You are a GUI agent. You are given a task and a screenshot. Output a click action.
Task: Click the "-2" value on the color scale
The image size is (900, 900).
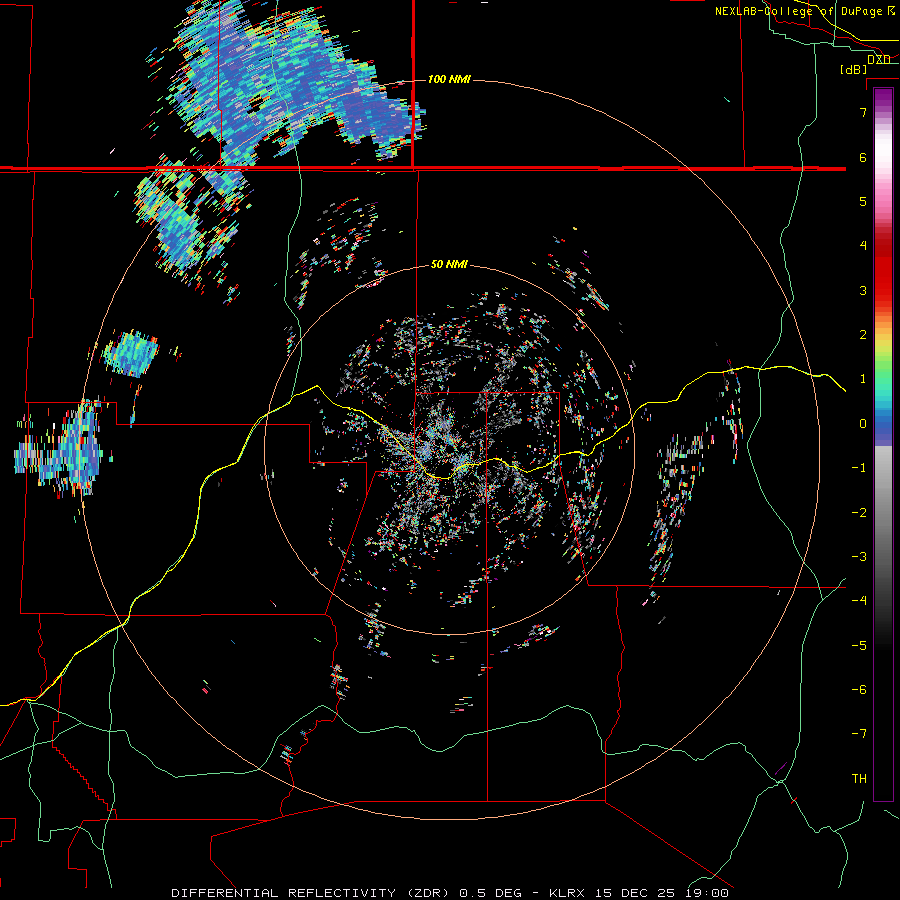859,512
